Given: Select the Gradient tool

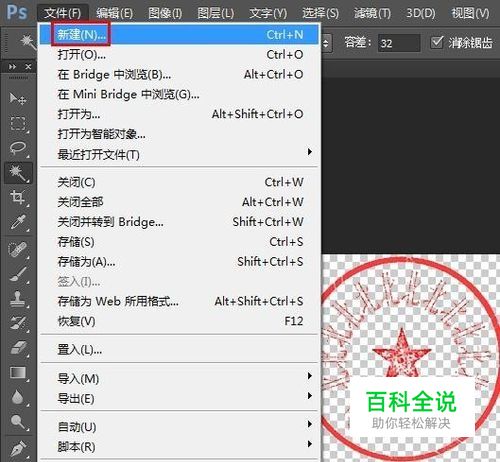Looking at the screenshot, I should click(x=18, y=372).
